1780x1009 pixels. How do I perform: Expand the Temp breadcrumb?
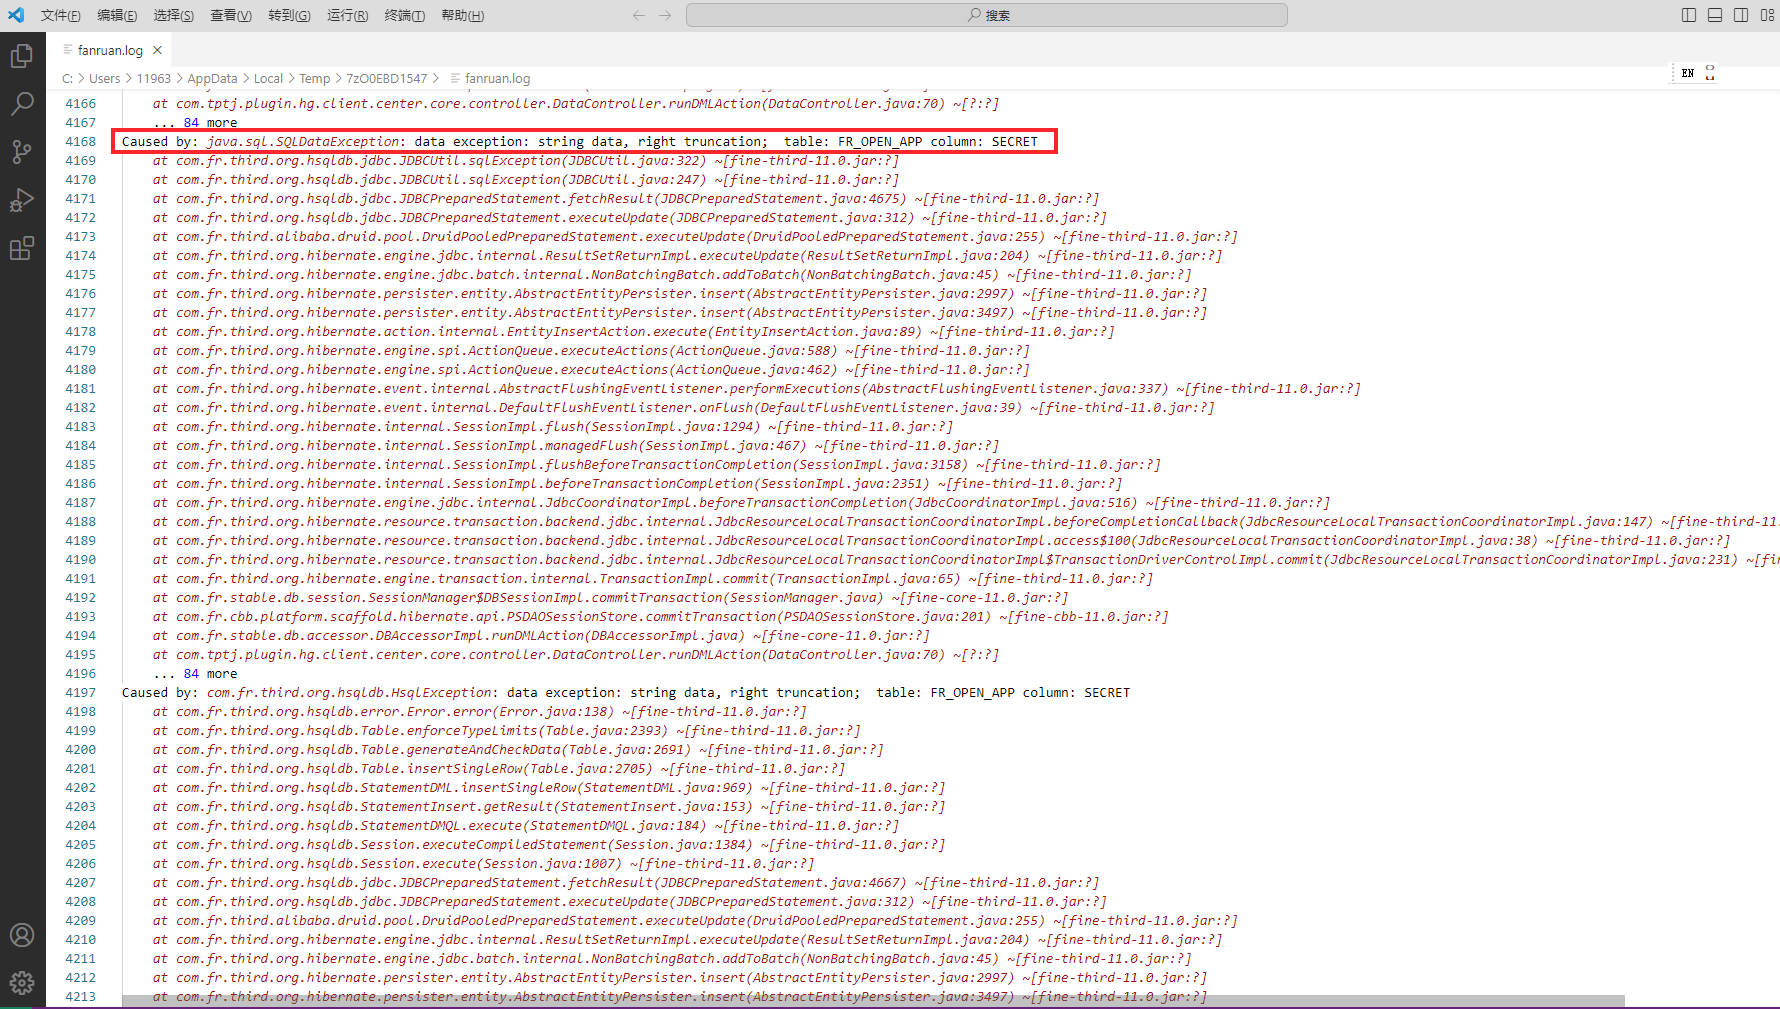pos(314,78)
